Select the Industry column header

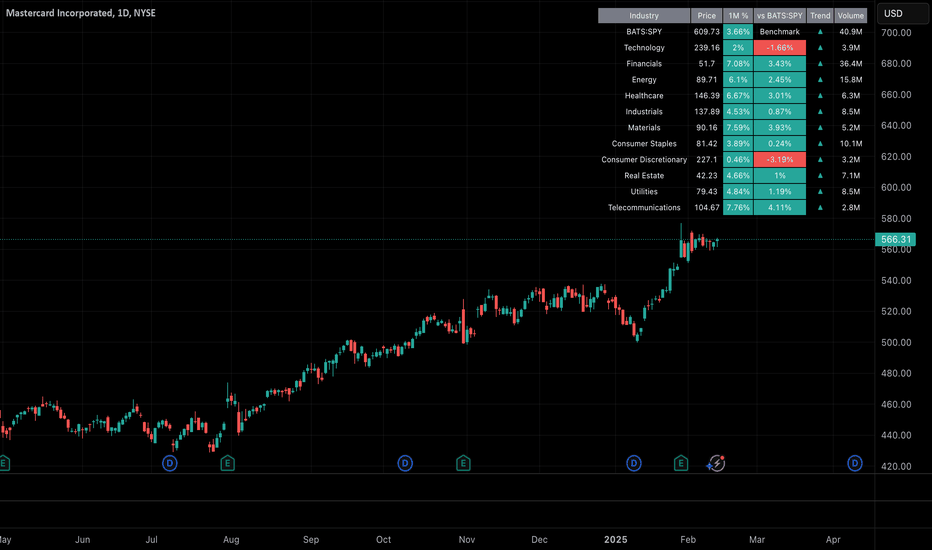point(644,16)
